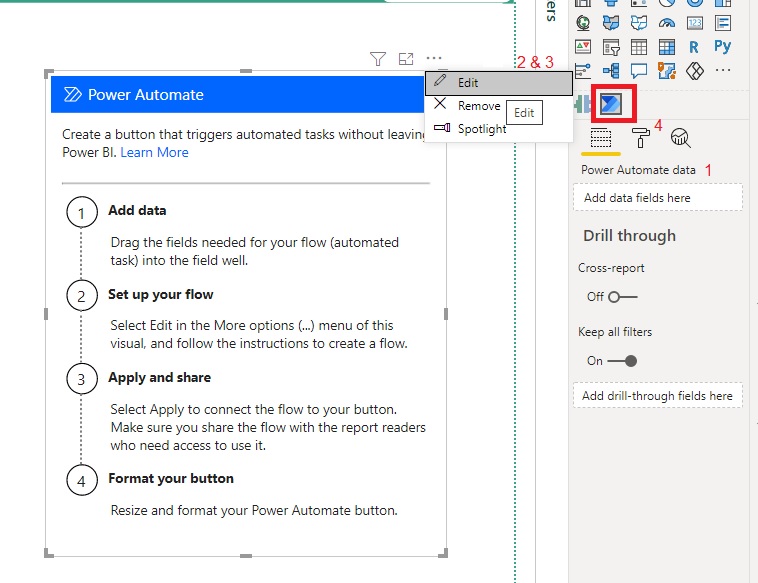
Task: Select the Filled map visual icon
Action: (611, 23)
